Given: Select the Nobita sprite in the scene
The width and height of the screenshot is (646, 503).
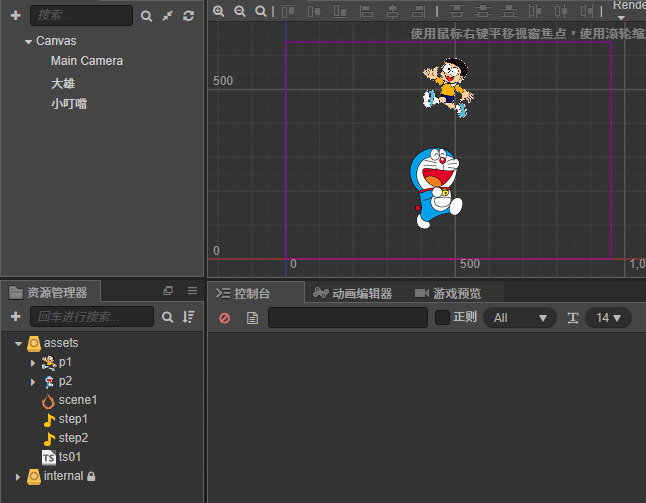Looking at the screenshot, I should 448,87.
